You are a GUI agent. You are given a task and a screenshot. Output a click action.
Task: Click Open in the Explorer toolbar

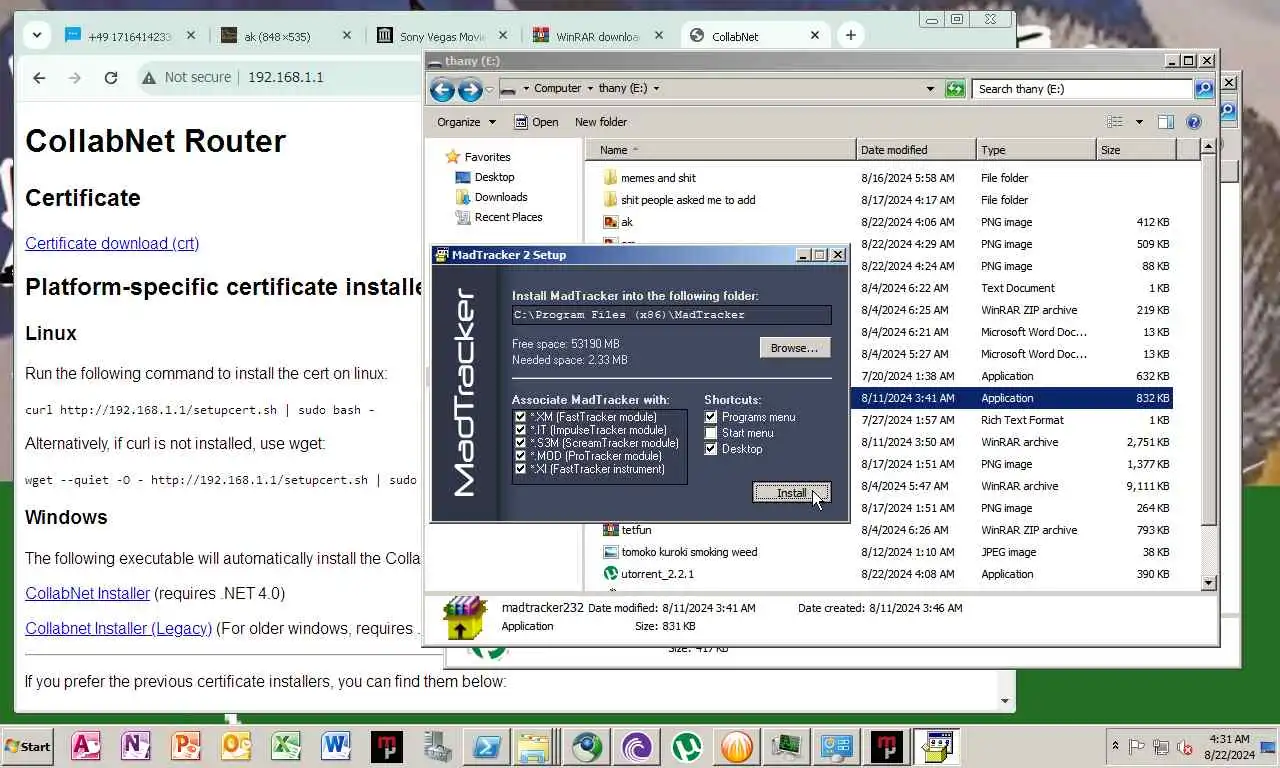tap(536, 122)
